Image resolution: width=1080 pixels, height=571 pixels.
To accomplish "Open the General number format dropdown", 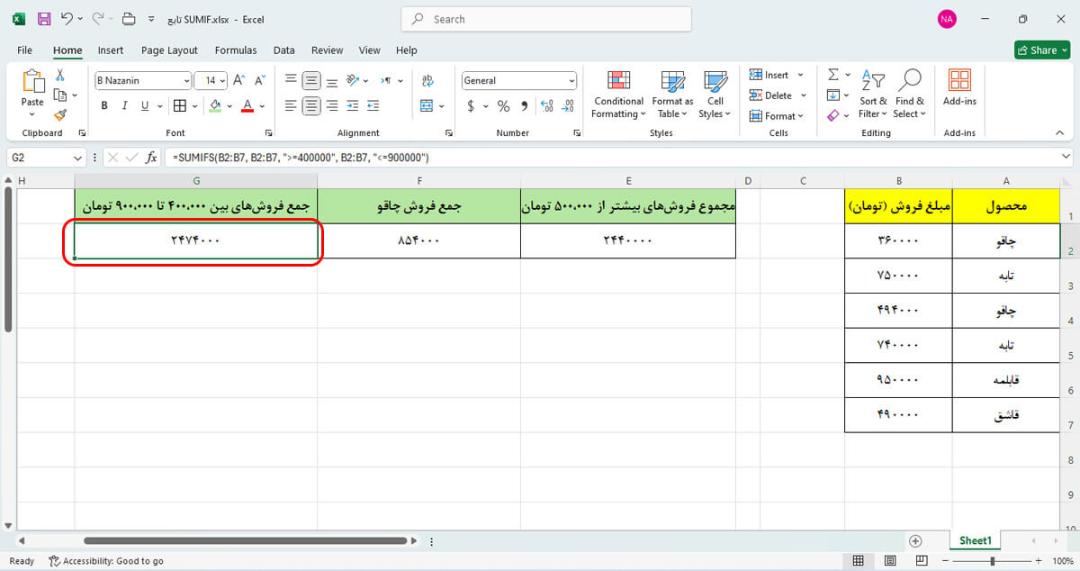I will [x=572, y=81].
